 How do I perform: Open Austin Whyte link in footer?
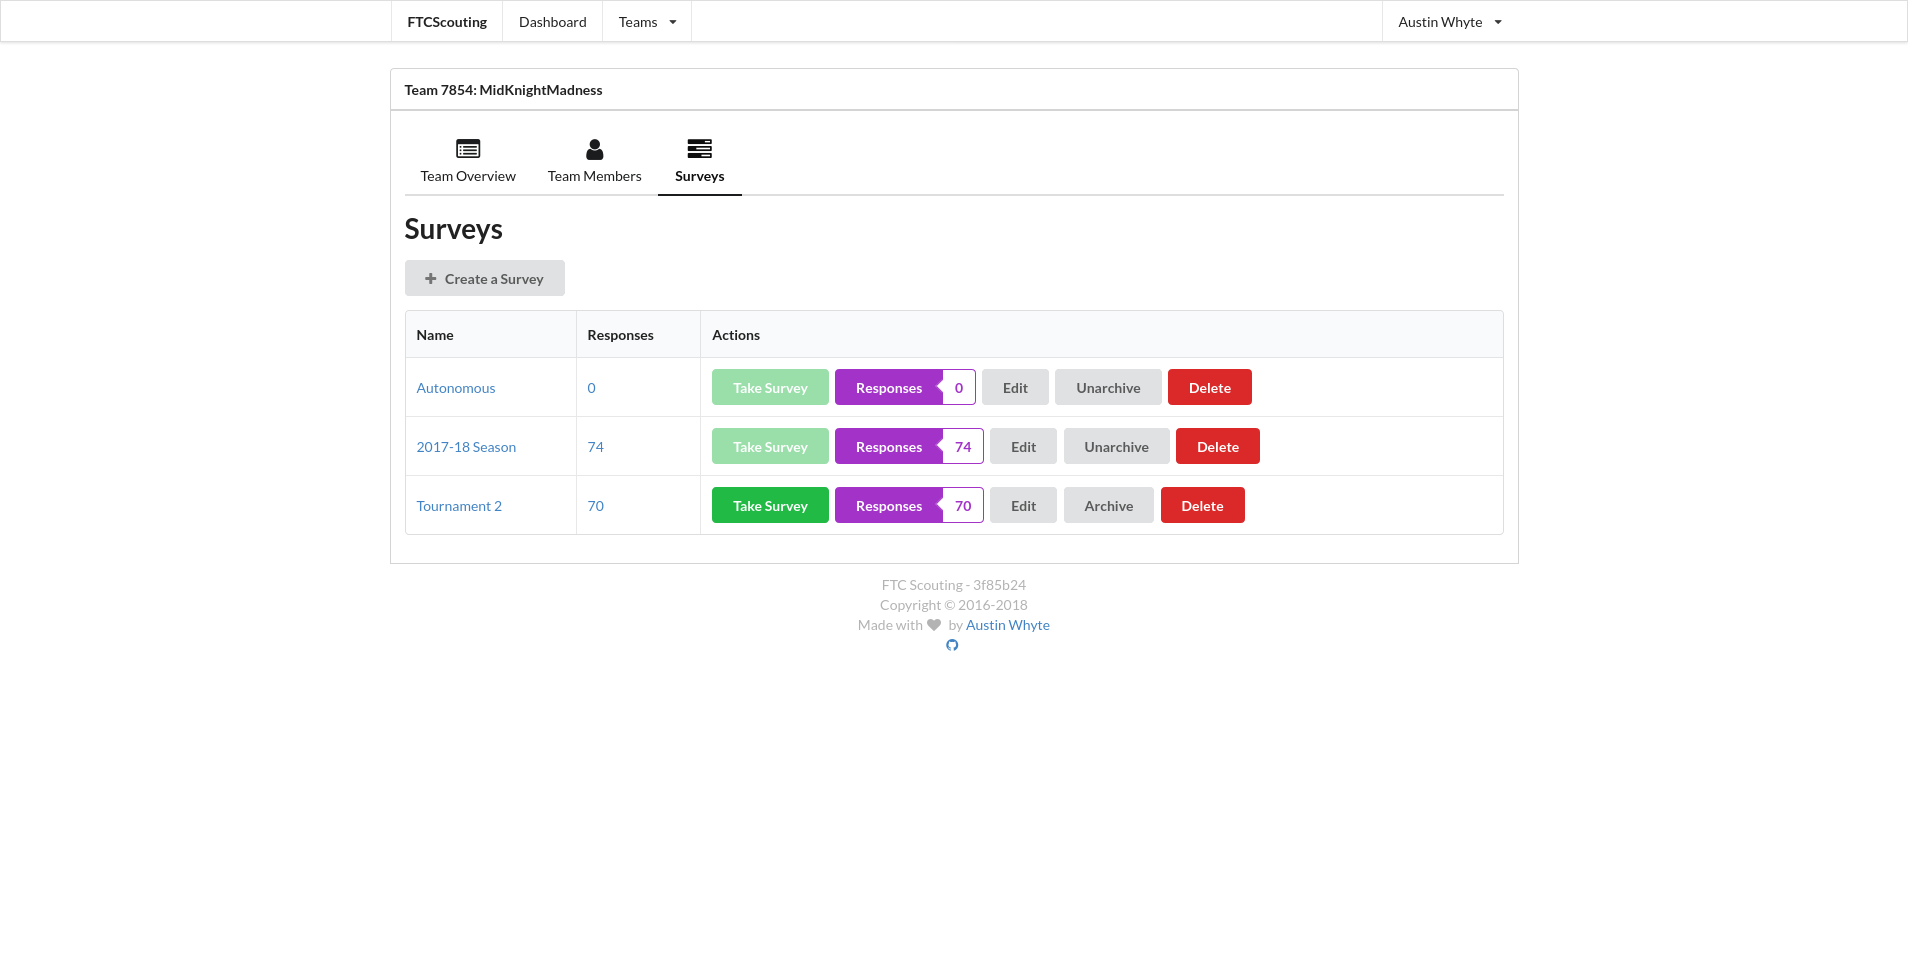(1007, 625)
